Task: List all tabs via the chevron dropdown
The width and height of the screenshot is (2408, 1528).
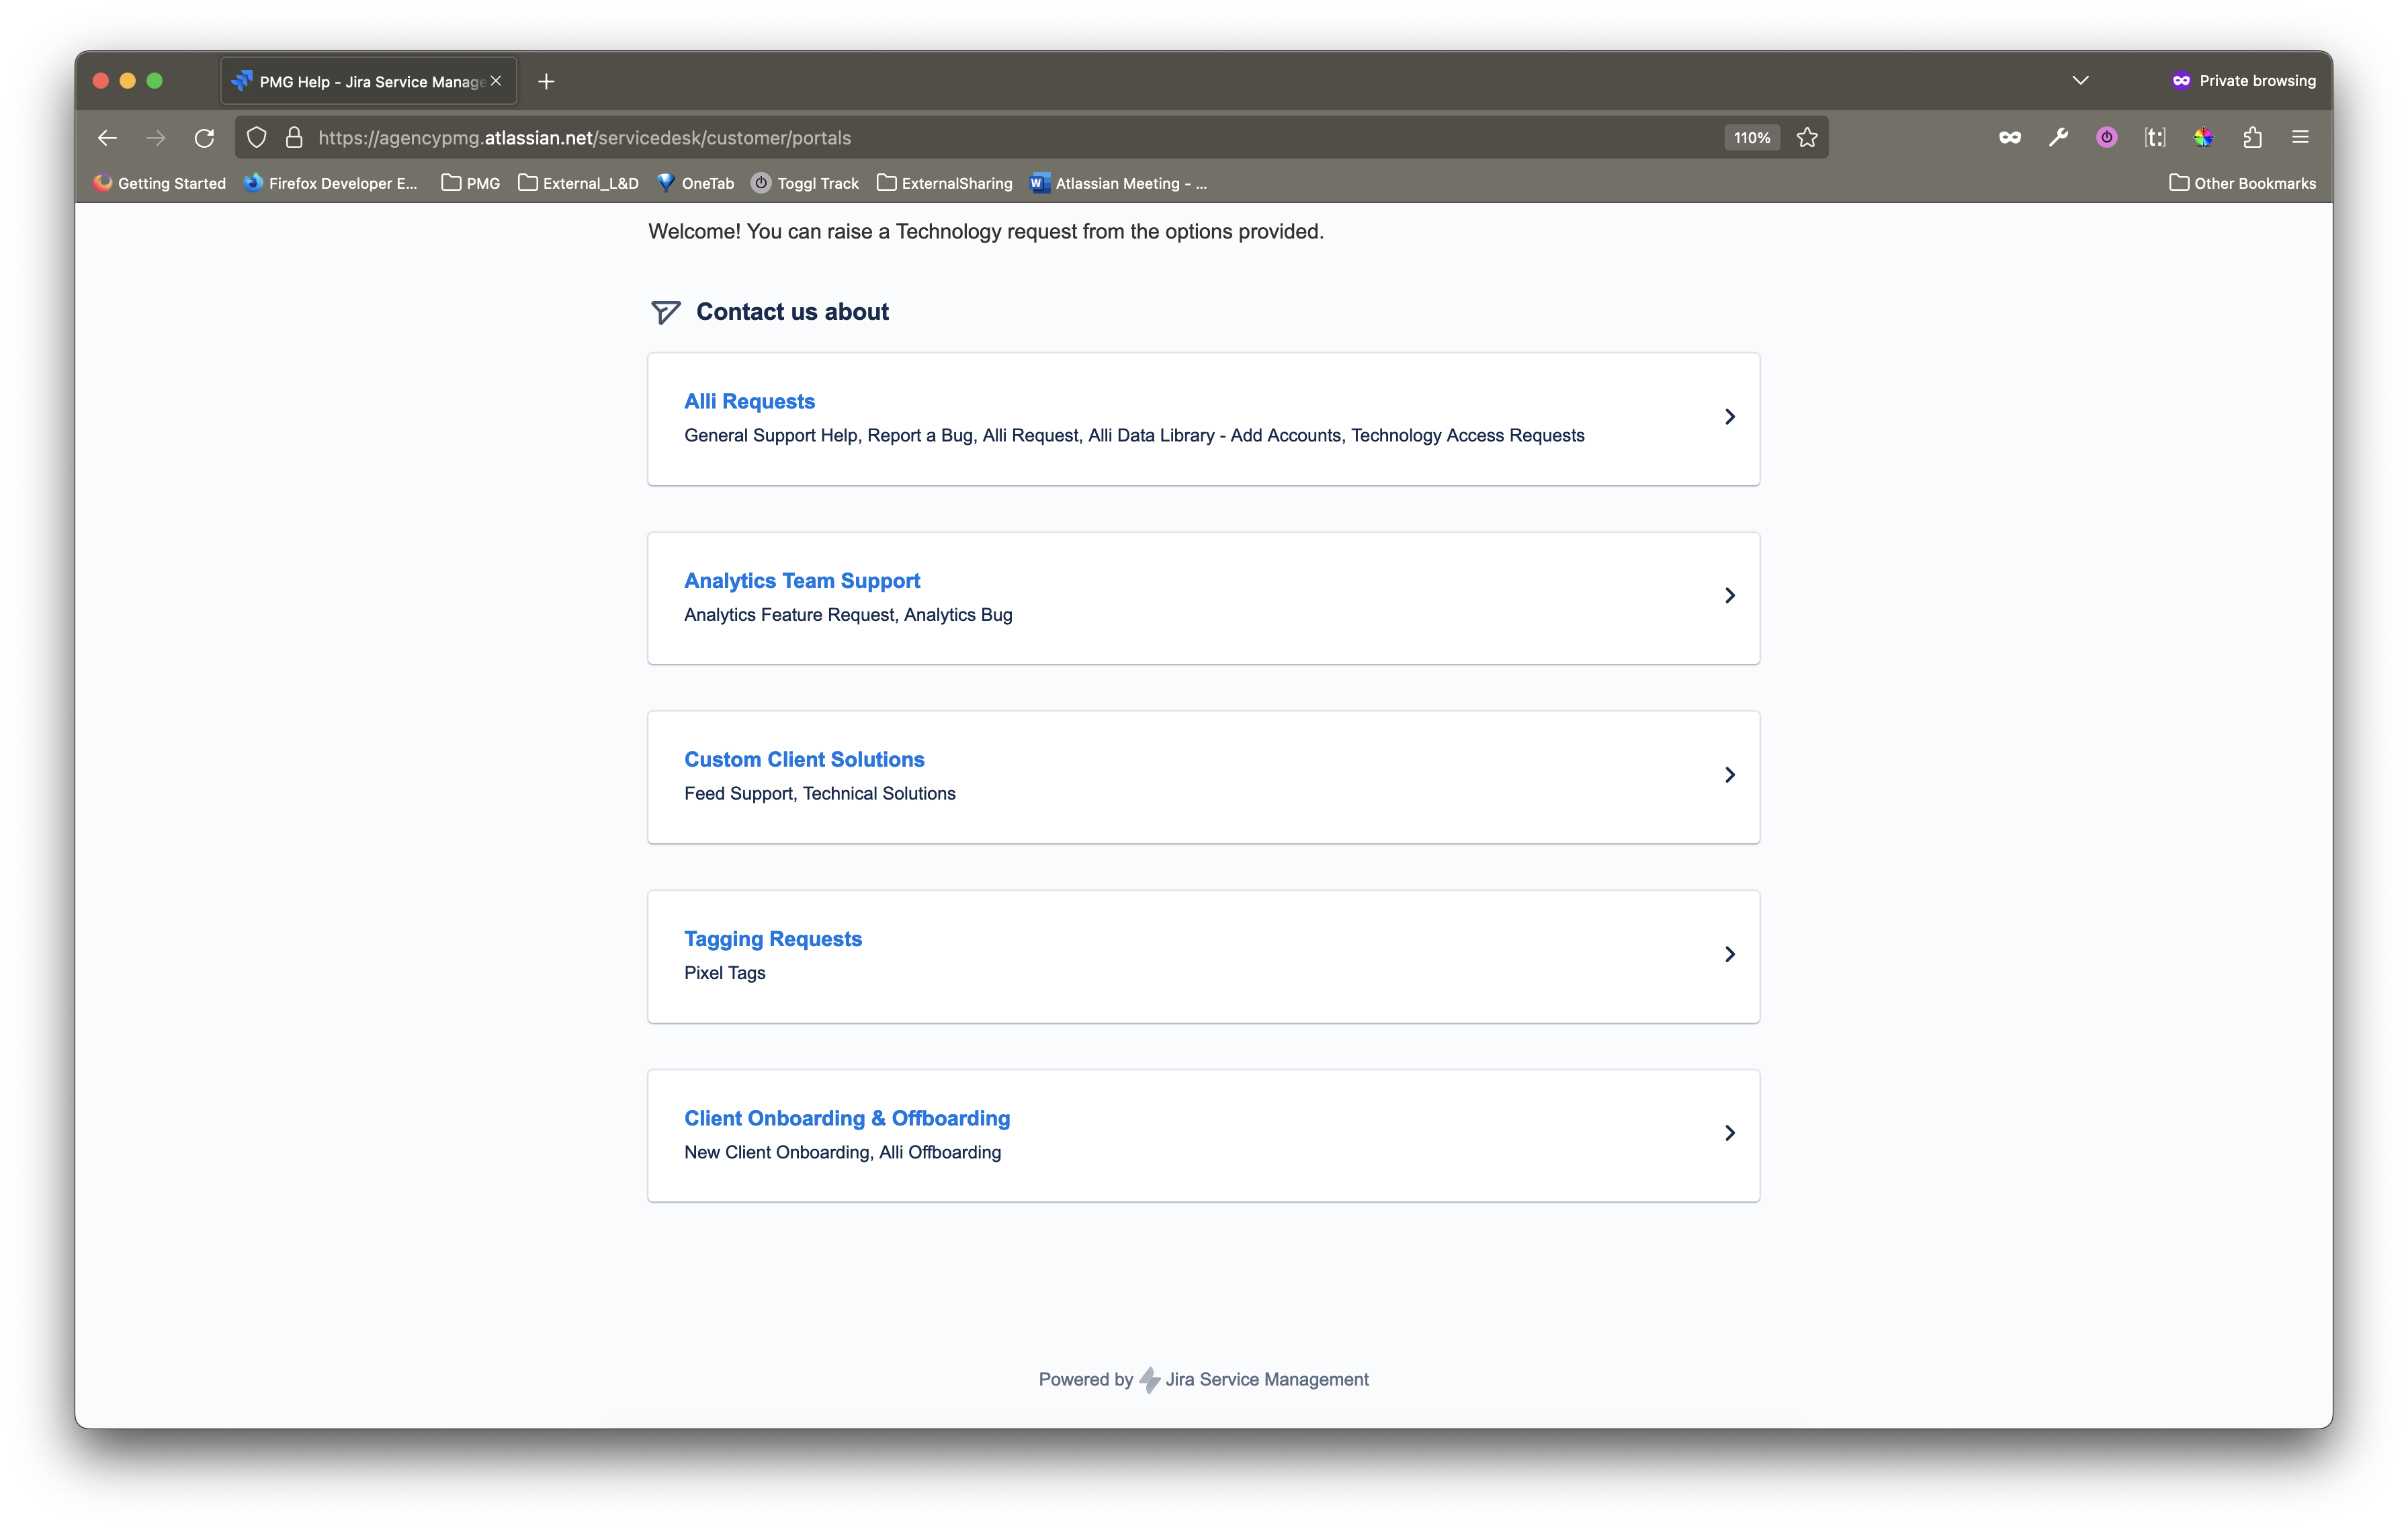Action: tap(2081, 81)
